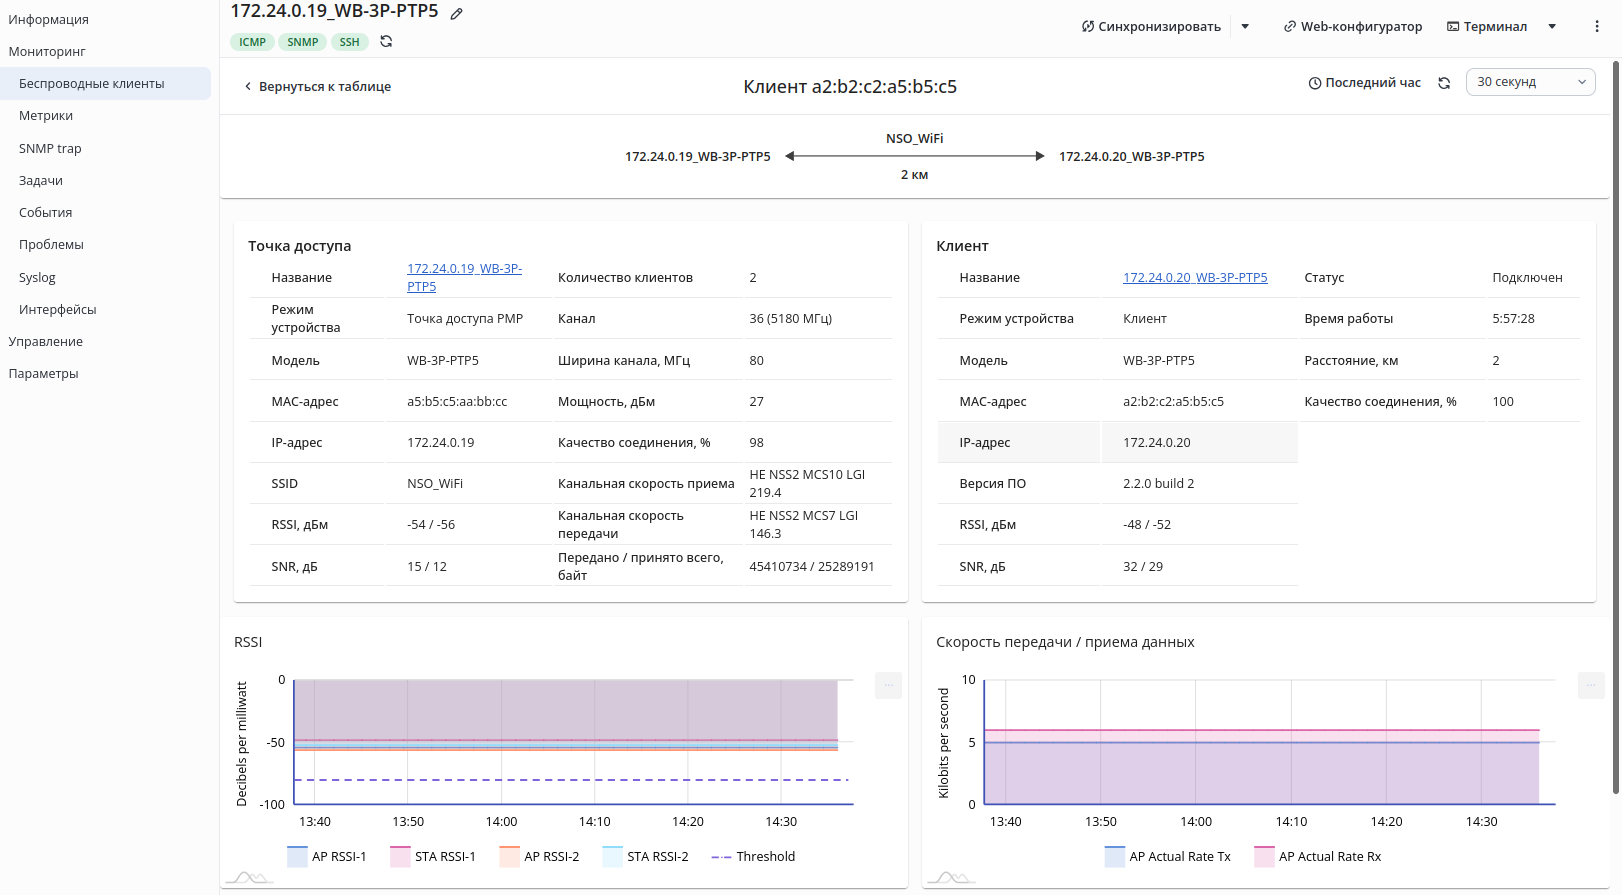Toggle Threshold line in RSSI legend
Image resolution: width=1622 pixels, height=895 pixels.
point(753,857)
